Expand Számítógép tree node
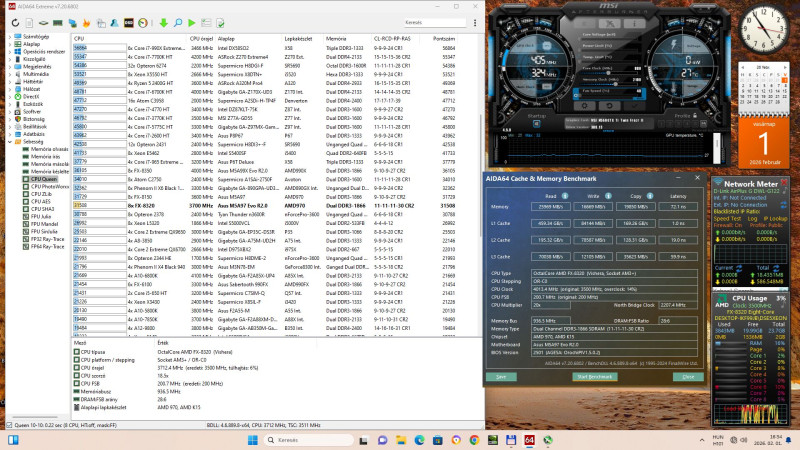This screenshot has width=800, height=450. tap(10, 37)
